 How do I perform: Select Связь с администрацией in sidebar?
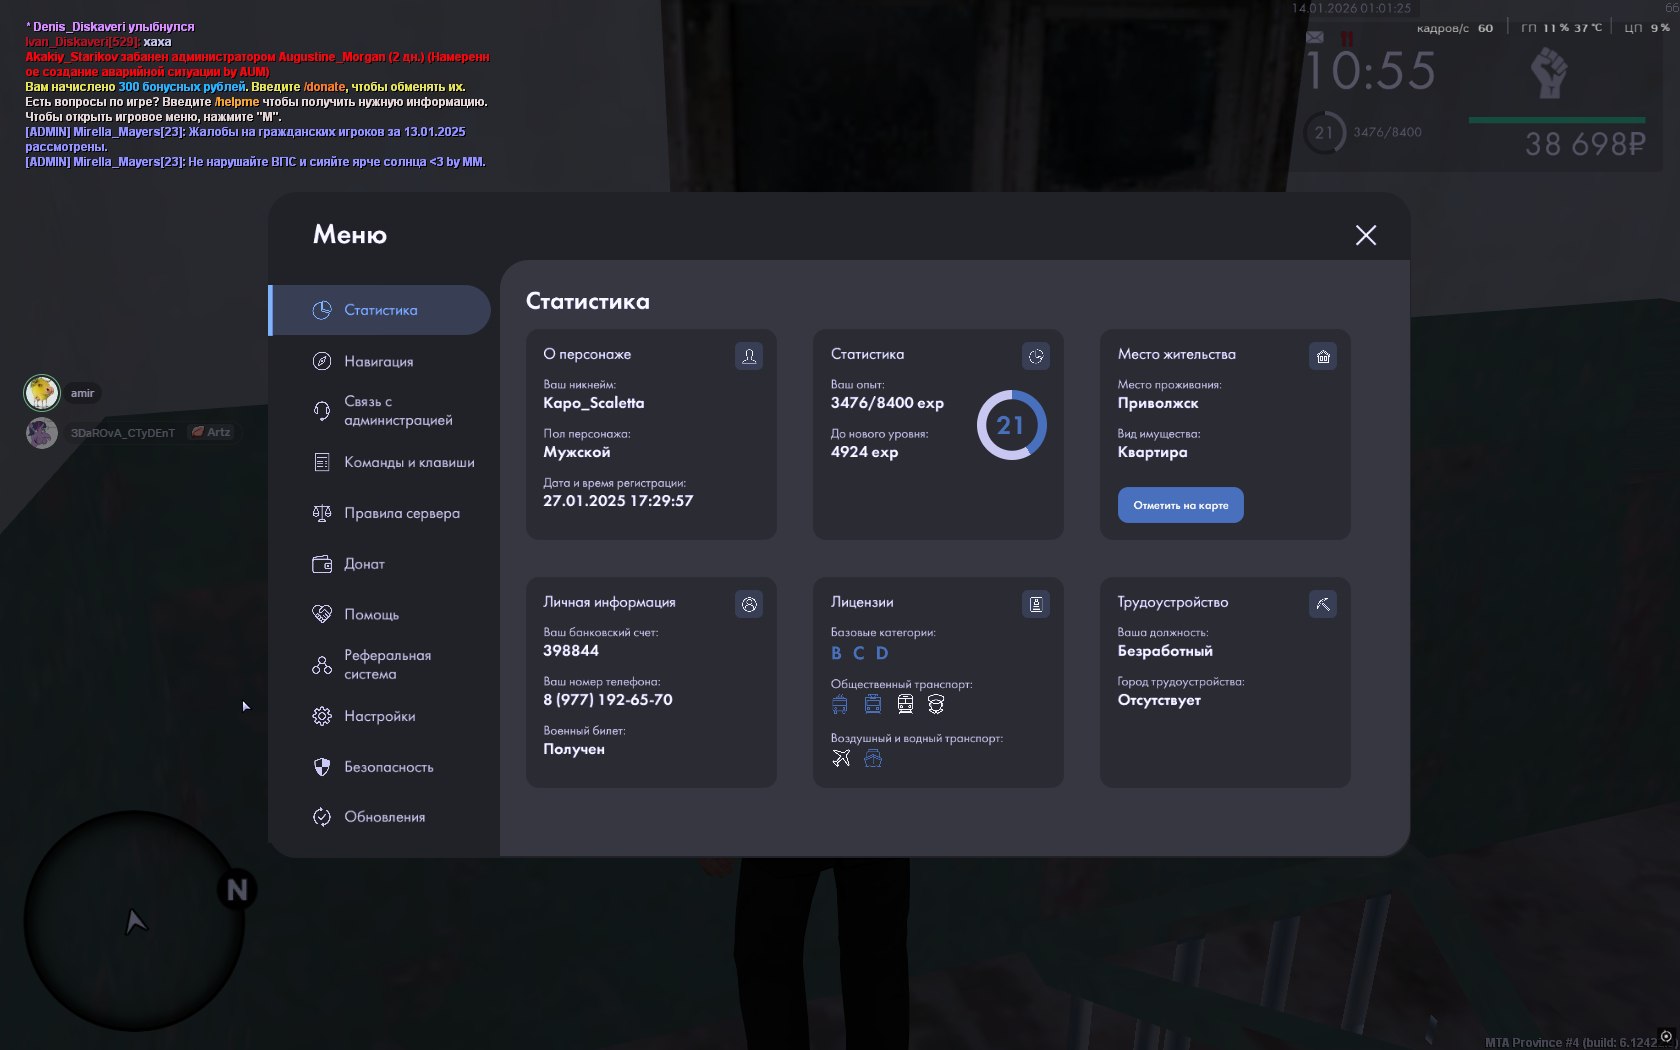(x=397, y=411)
